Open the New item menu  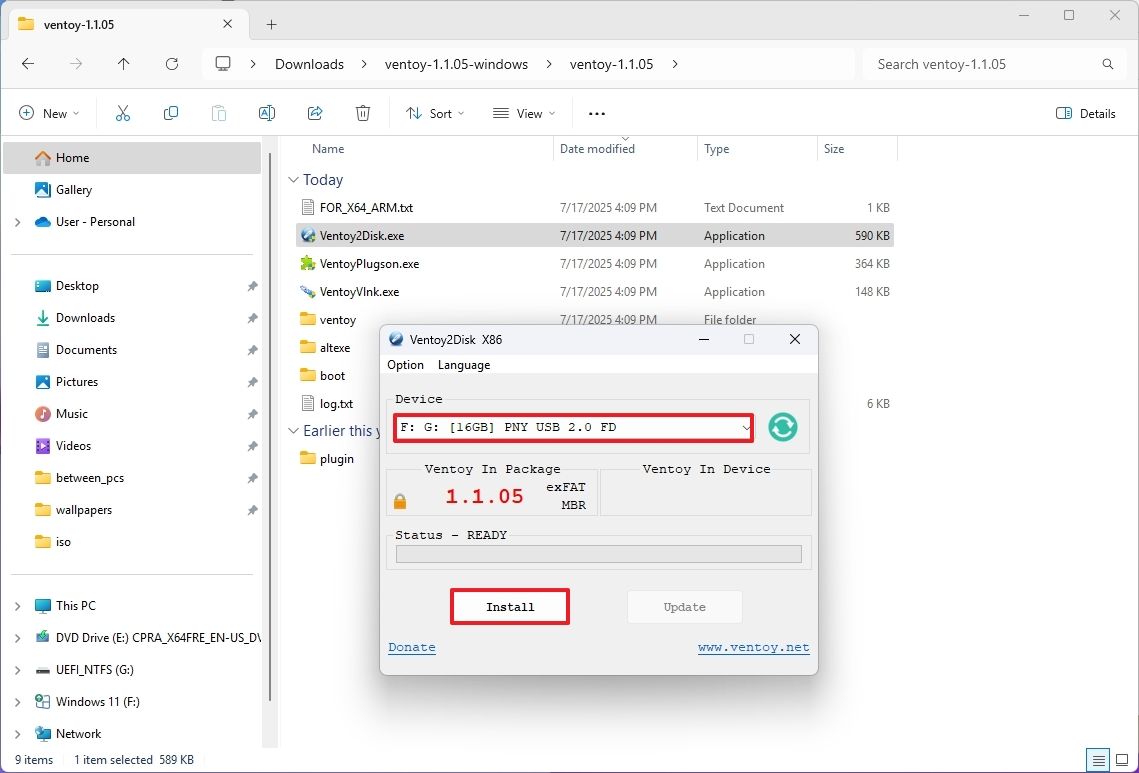coord(48,113)
